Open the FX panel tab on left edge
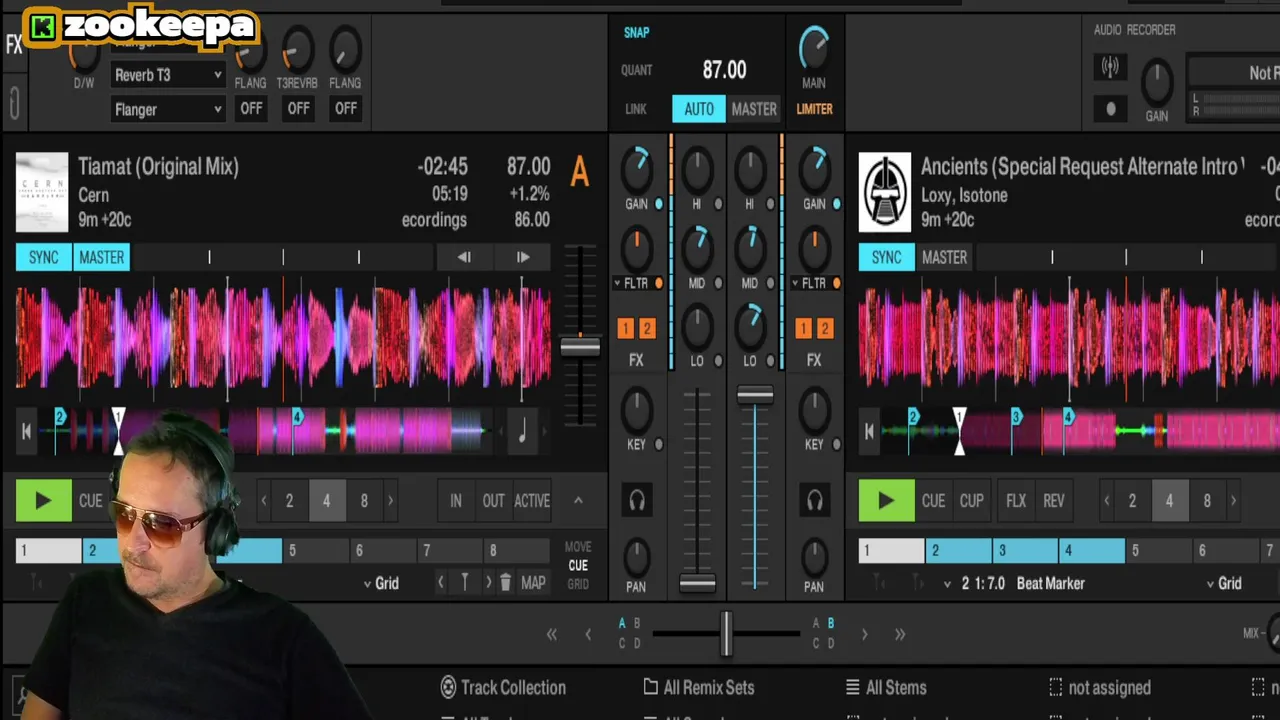Image resolution: width=1280 pixels, height=720 pixels. [x=14, y=45]
